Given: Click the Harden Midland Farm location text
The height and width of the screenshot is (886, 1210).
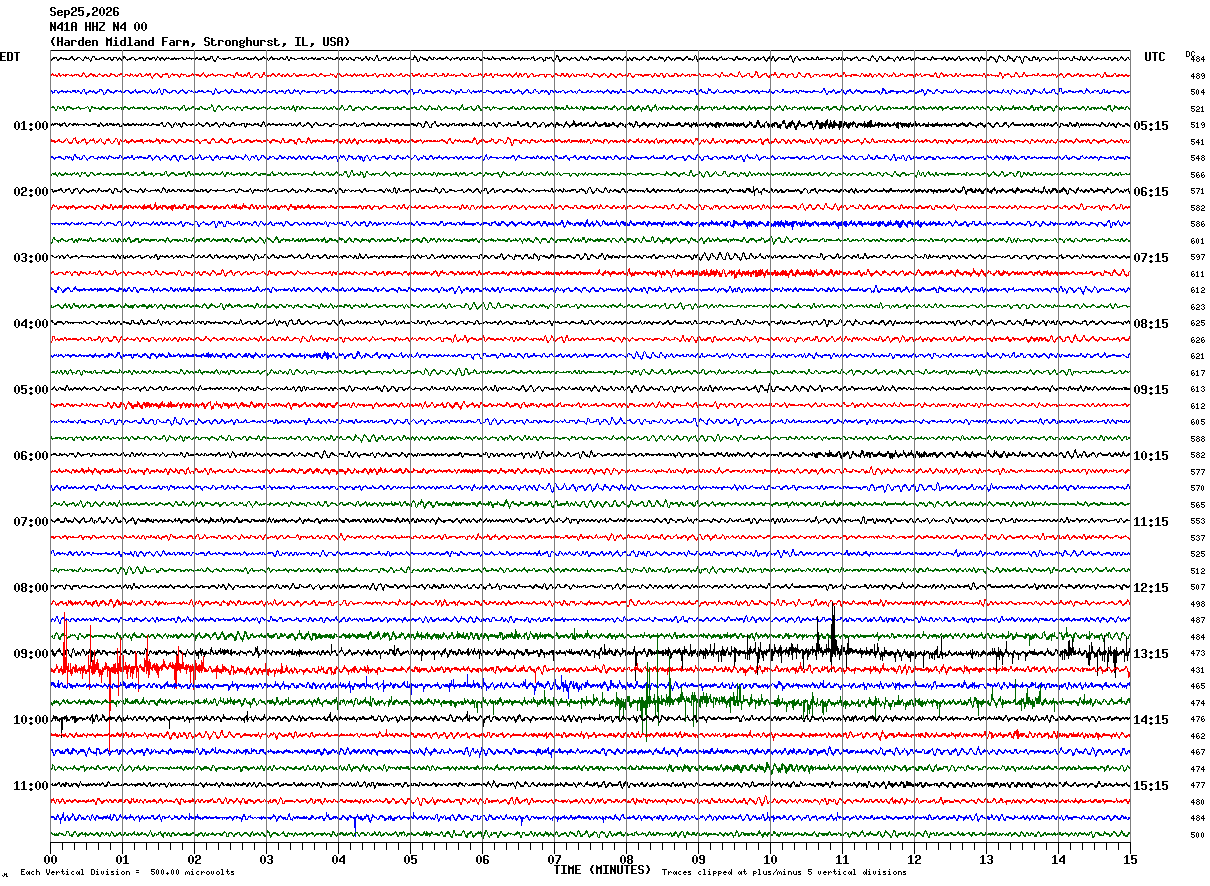Looking at the screenshot, I should tap(200, 41).
